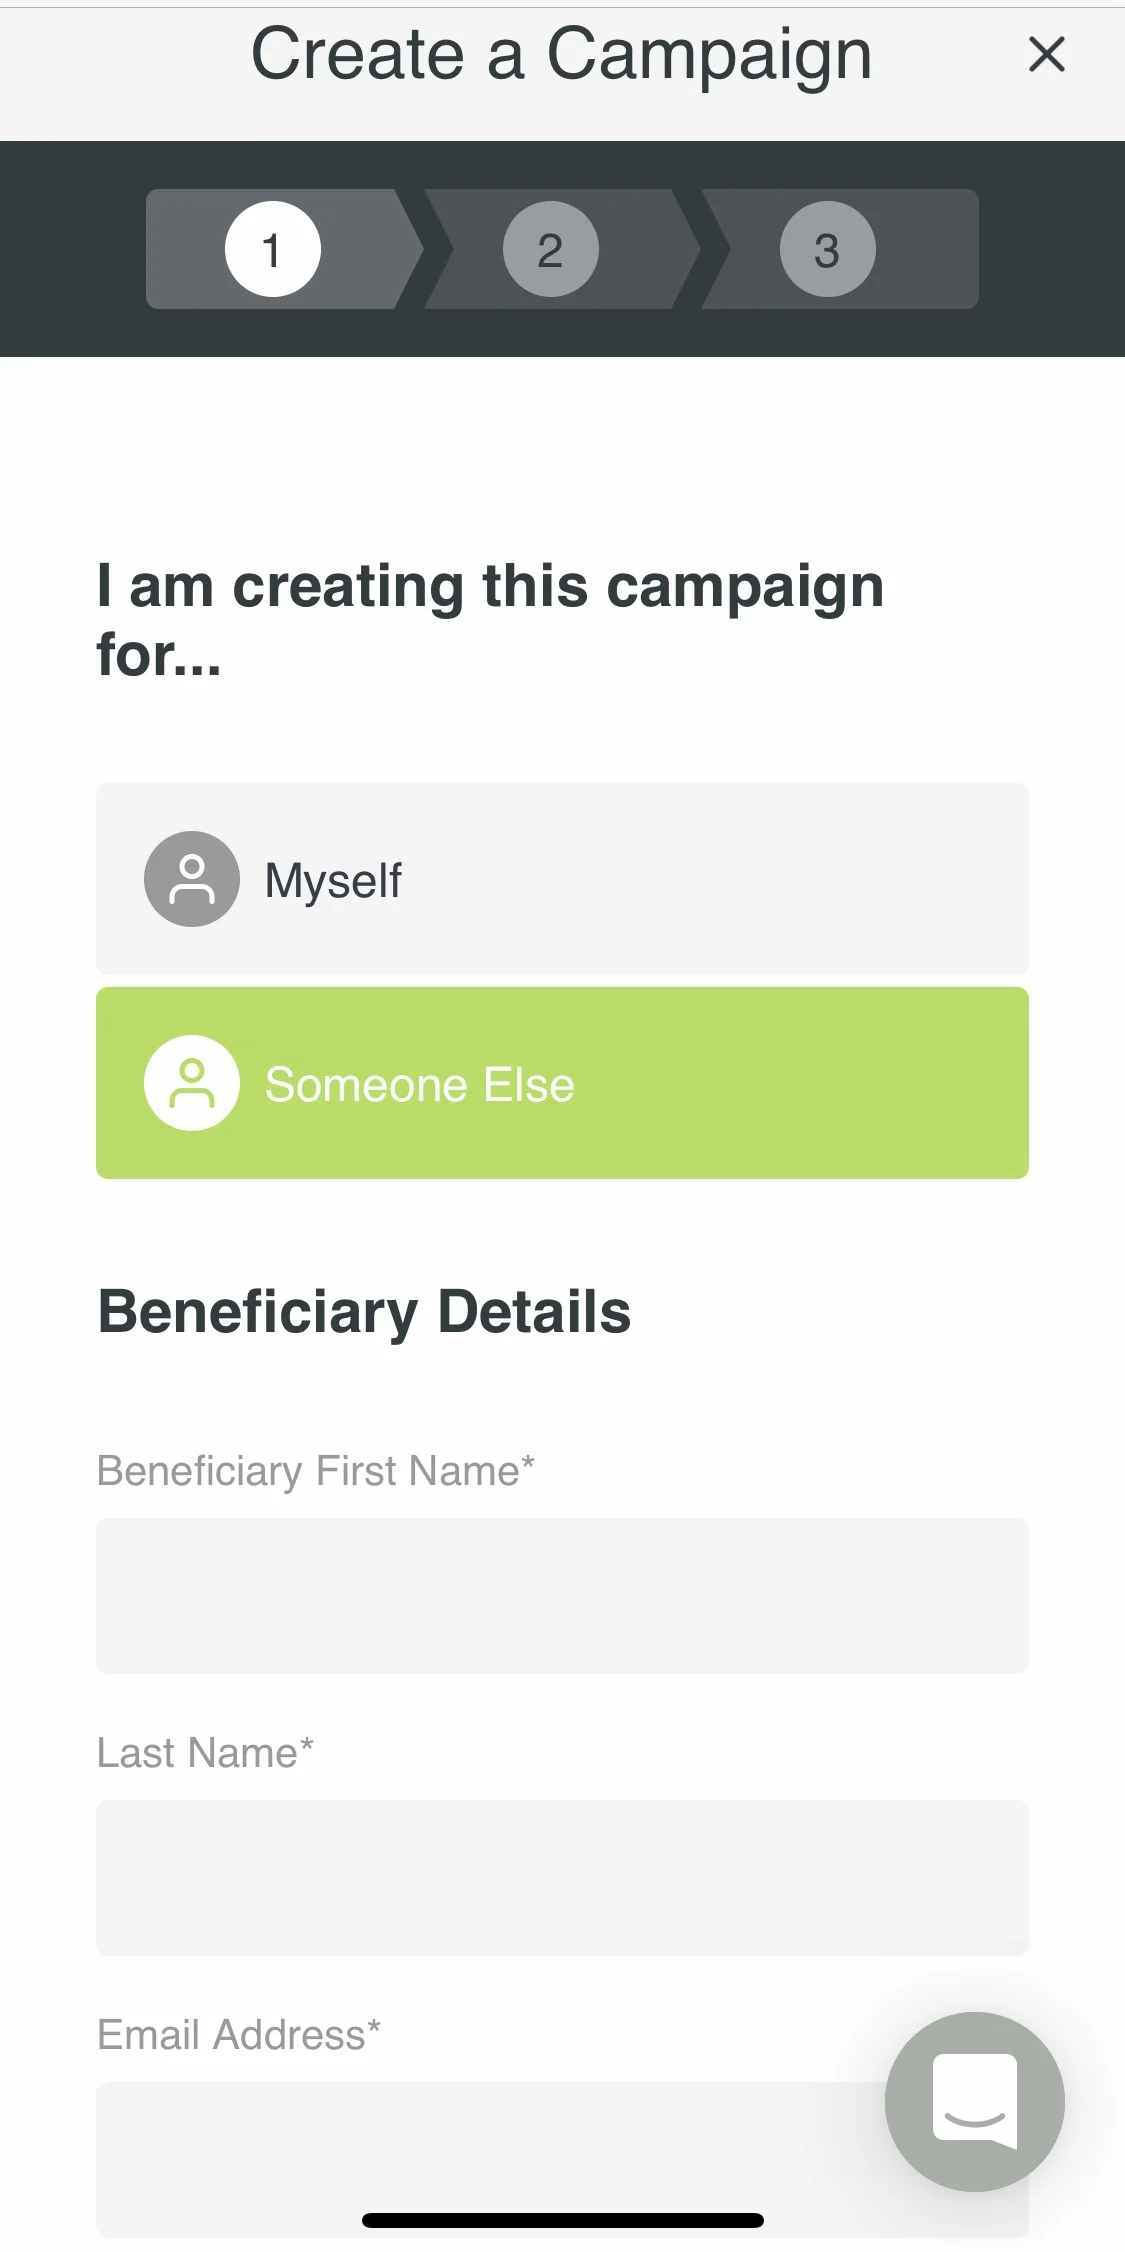Screen dimensions: 1125x2252
Task: Click the Beneficiary First Name field
Action: click(562, 1596)
